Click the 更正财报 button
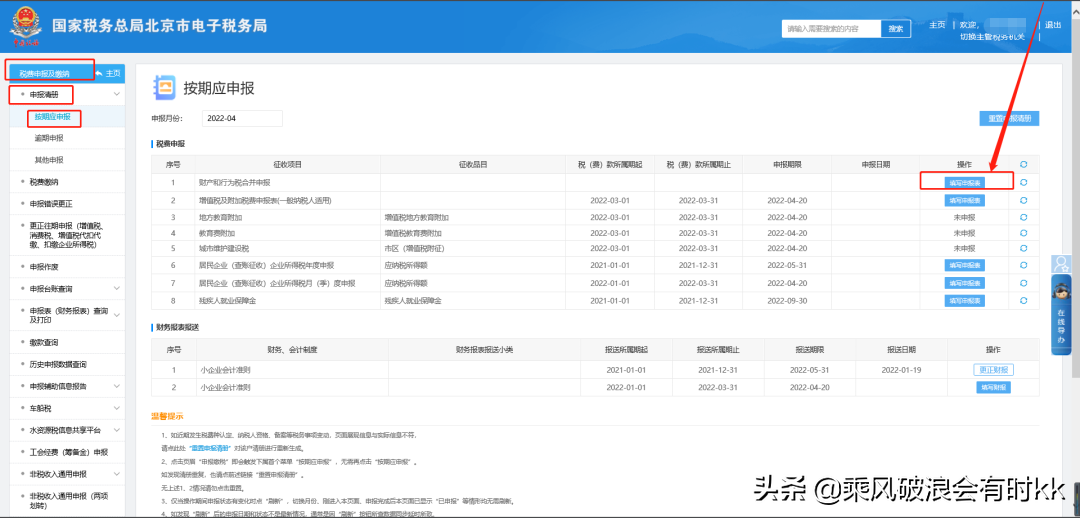Viewport: 1080px width, 518px height. [992, 369]
